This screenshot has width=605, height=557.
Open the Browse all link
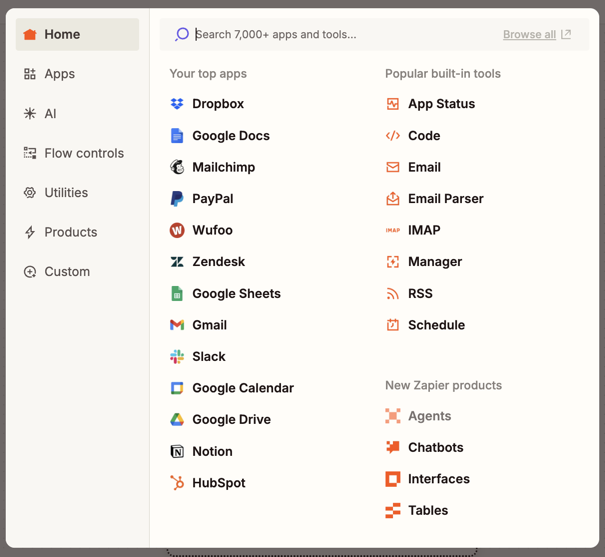[529, 34]
